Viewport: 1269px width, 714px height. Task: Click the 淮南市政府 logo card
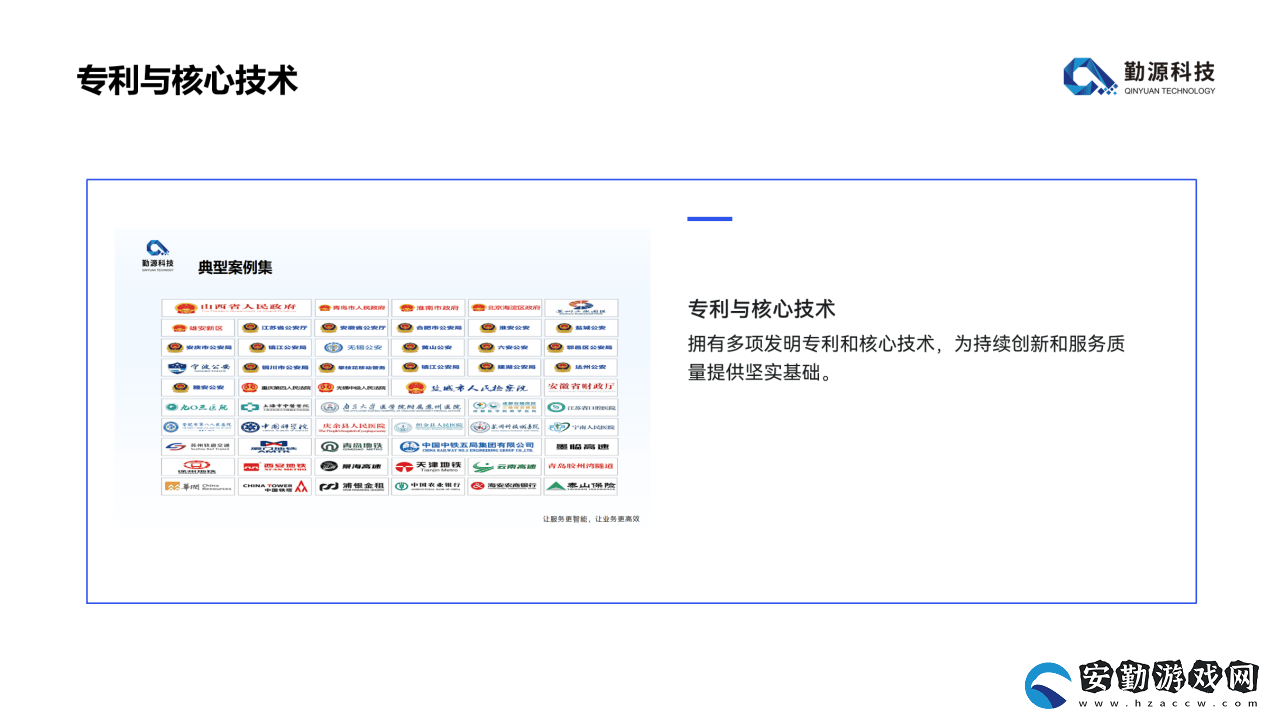pos(428,308)
